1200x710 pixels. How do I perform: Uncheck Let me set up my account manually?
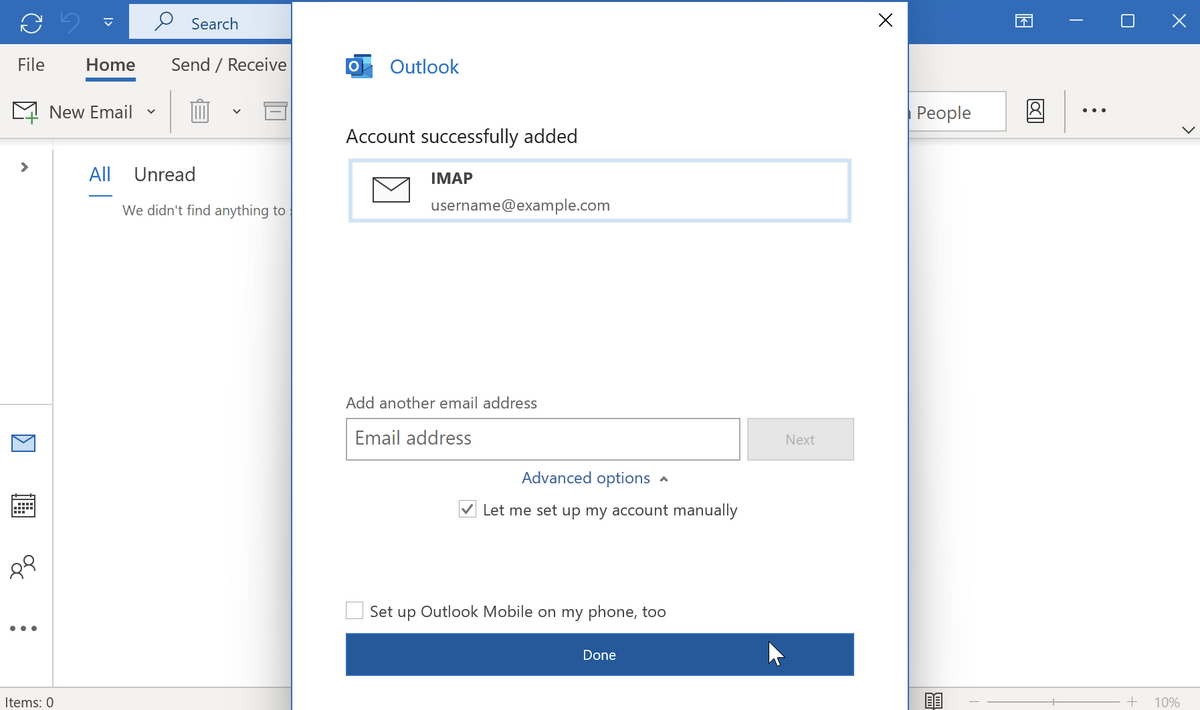[467, 509]
